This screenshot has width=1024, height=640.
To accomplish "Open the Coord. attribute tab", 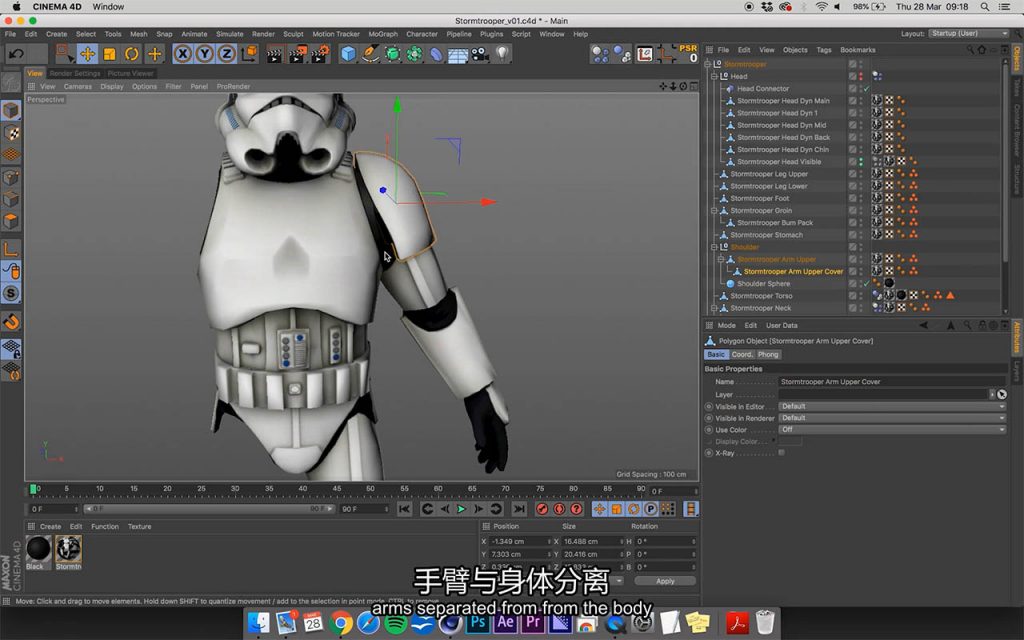I will coord(741,355).
